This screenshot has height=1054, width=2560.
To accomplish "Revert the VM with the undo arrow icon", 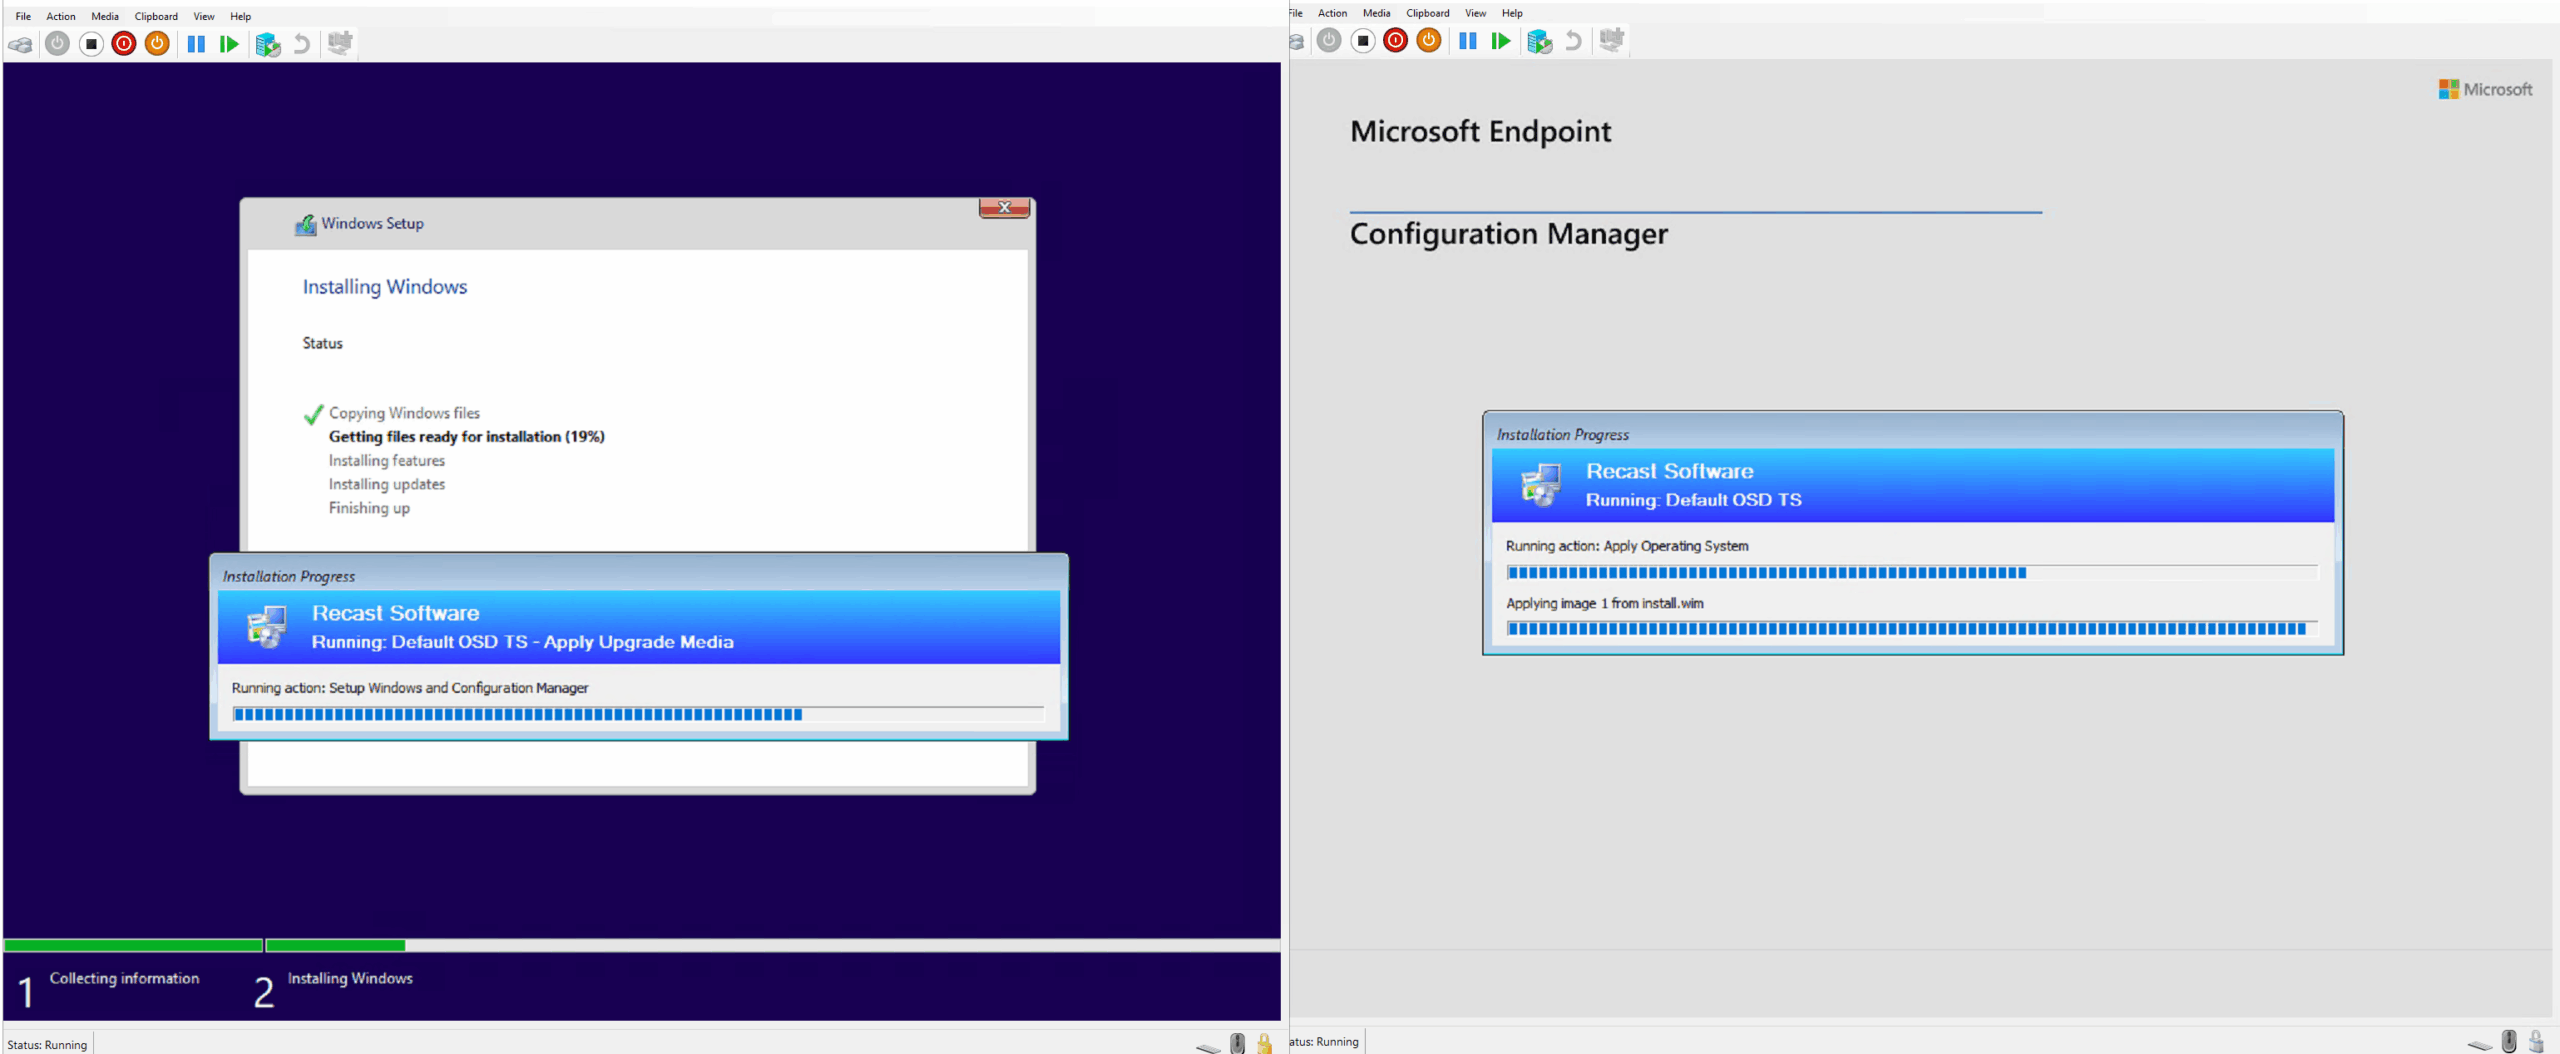I will 301,43.
